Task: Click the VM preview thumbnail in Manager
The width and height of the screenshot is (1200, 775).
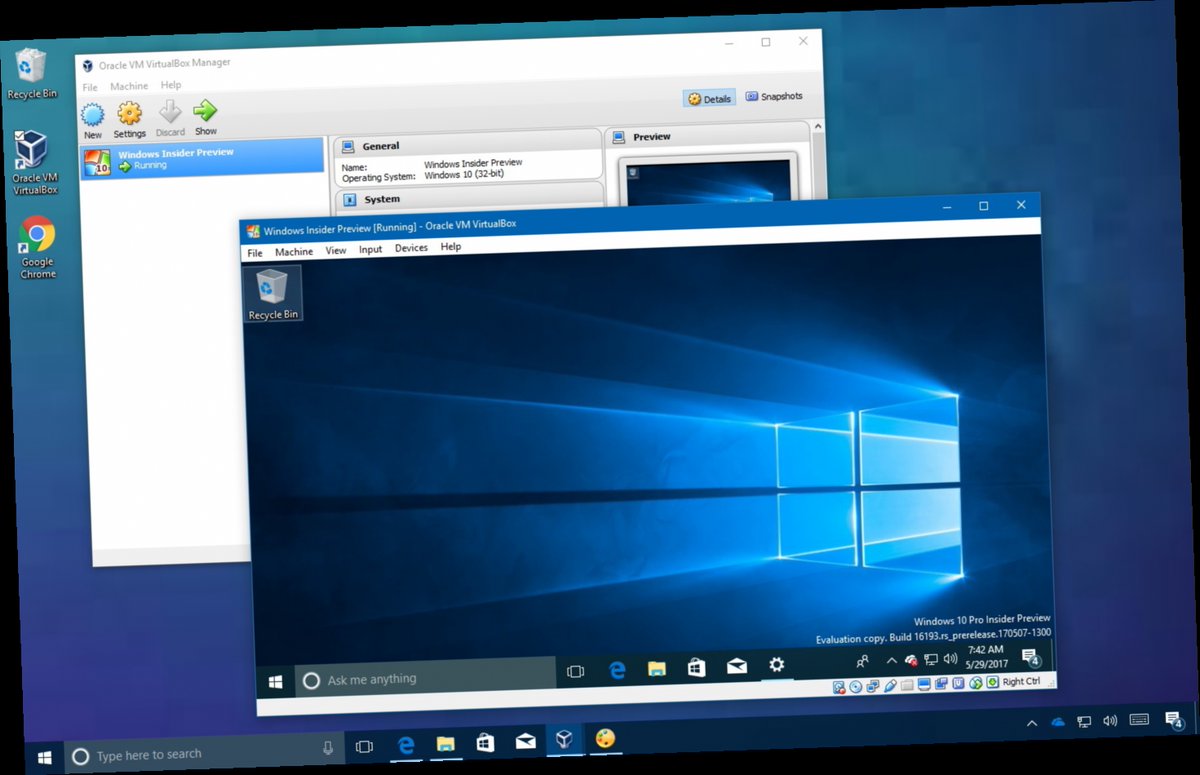Action: tap(707, 182)
